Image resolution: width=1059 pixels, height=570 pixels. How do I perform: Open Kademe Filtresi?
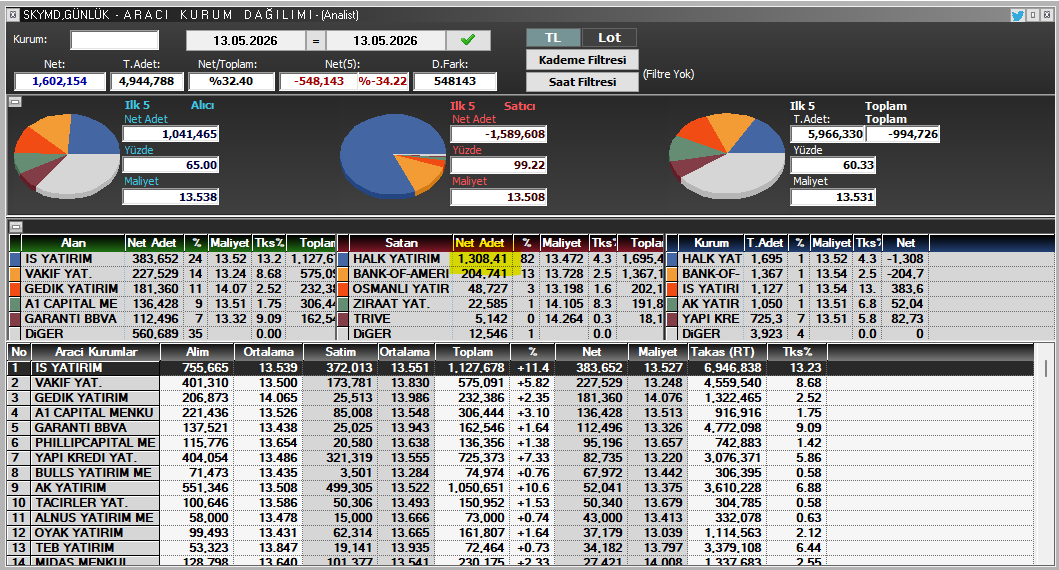click(x=582, y=60)
